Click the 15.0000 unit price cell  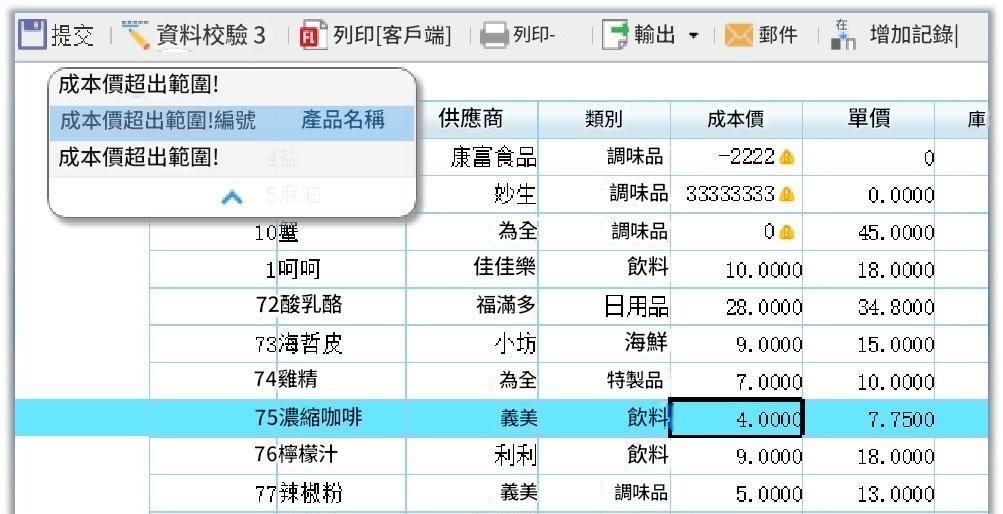pos(869,345)
